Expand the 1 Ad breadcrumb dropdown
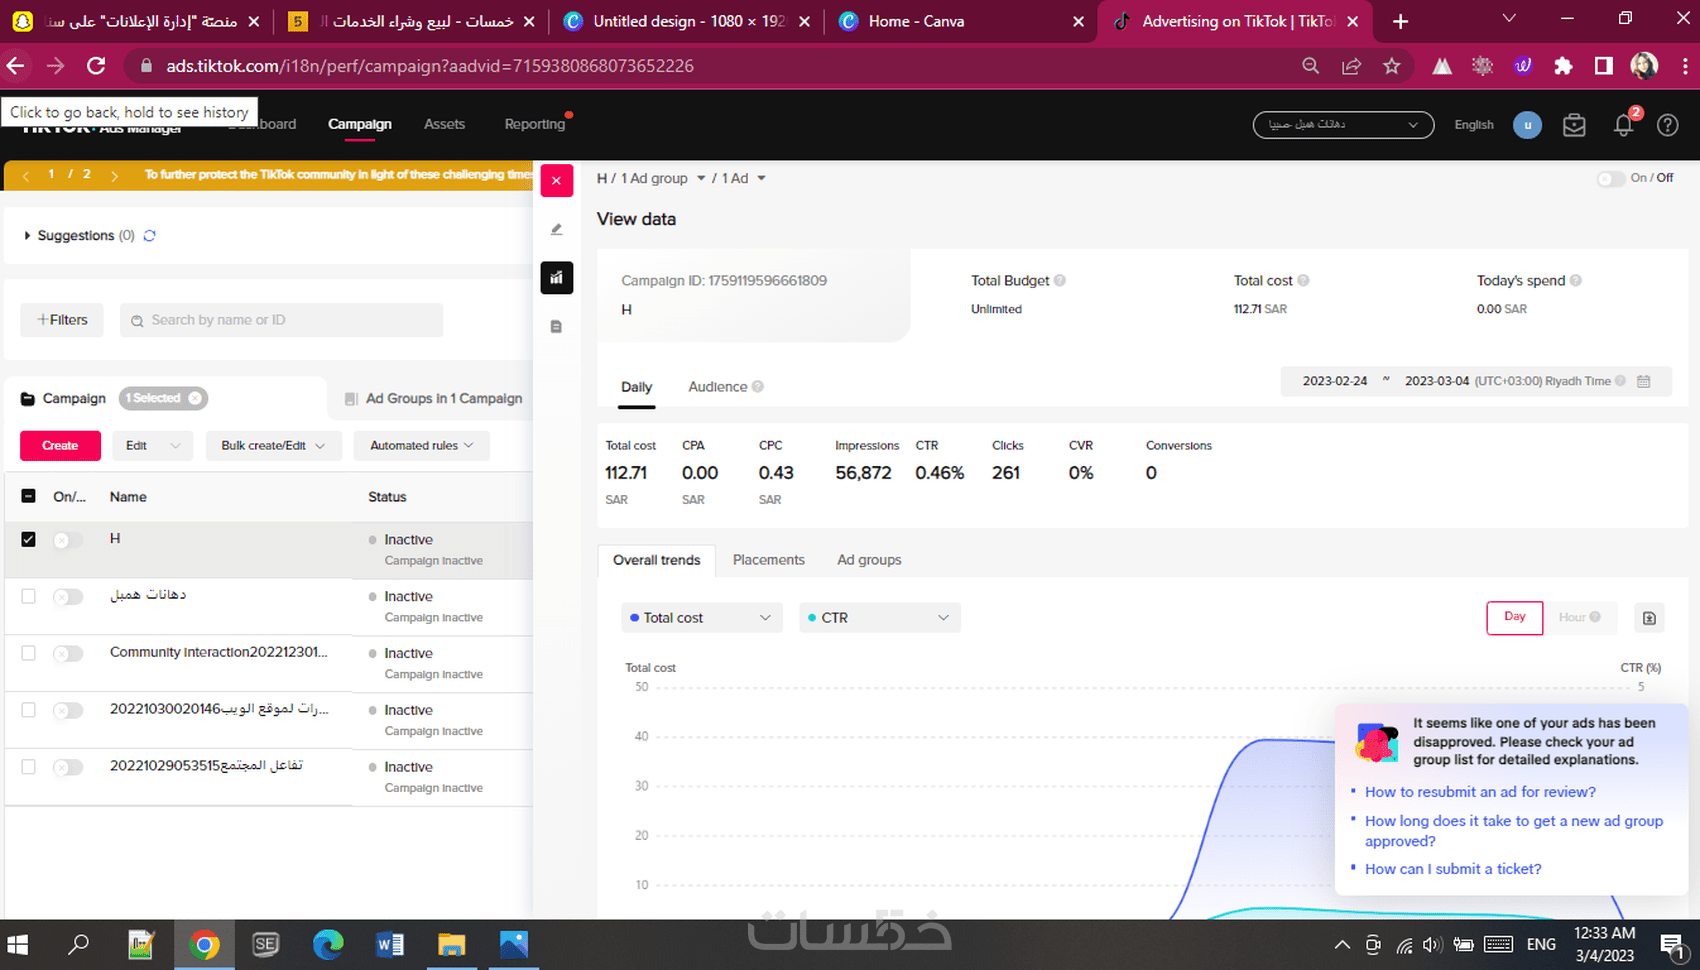This screenshot has height=970, width=1700. tap(761, 179)
